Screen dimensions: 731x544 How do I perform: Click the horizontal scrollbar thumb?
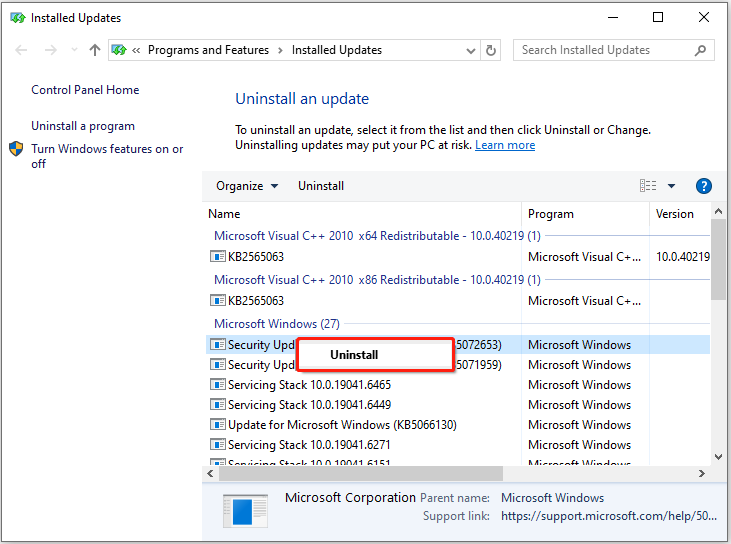coord(361,474)
